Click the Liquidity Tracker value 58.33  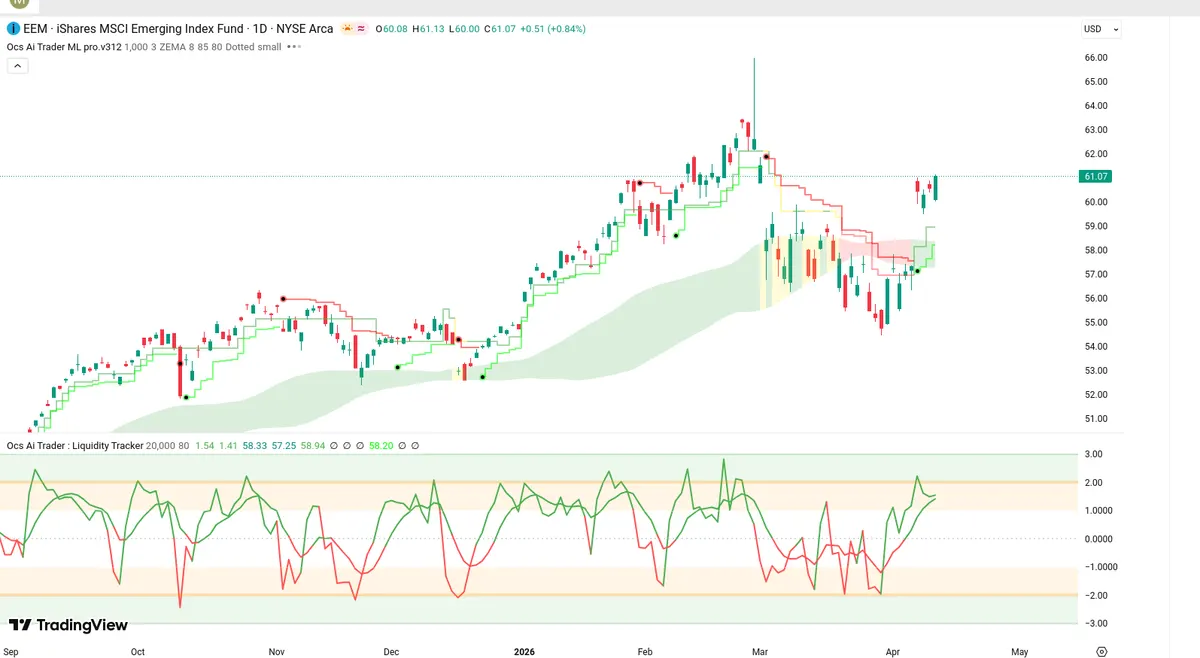pyautogui.click(x=254, y=445)
